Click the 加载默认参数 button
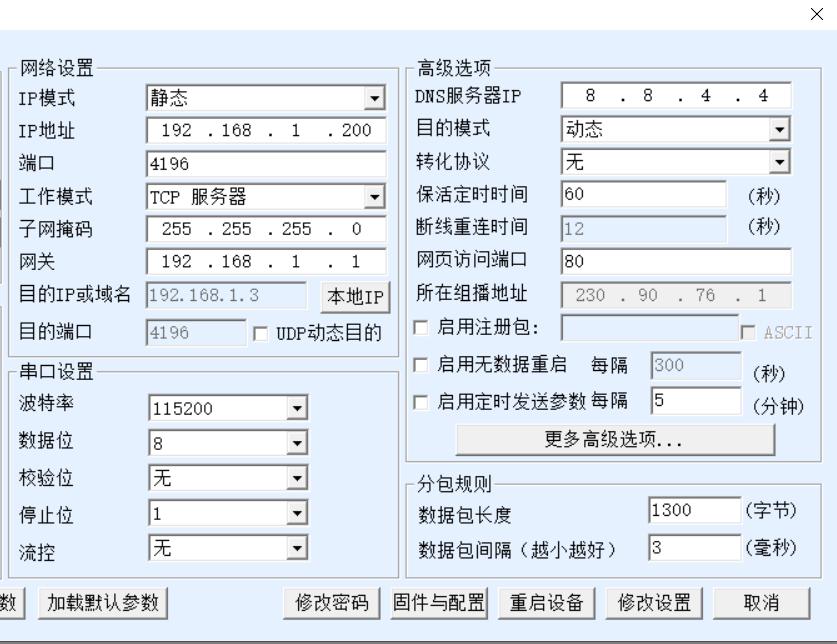Image resolution: width=837 pixels, height=644 pixels. (x=103, y=603)
